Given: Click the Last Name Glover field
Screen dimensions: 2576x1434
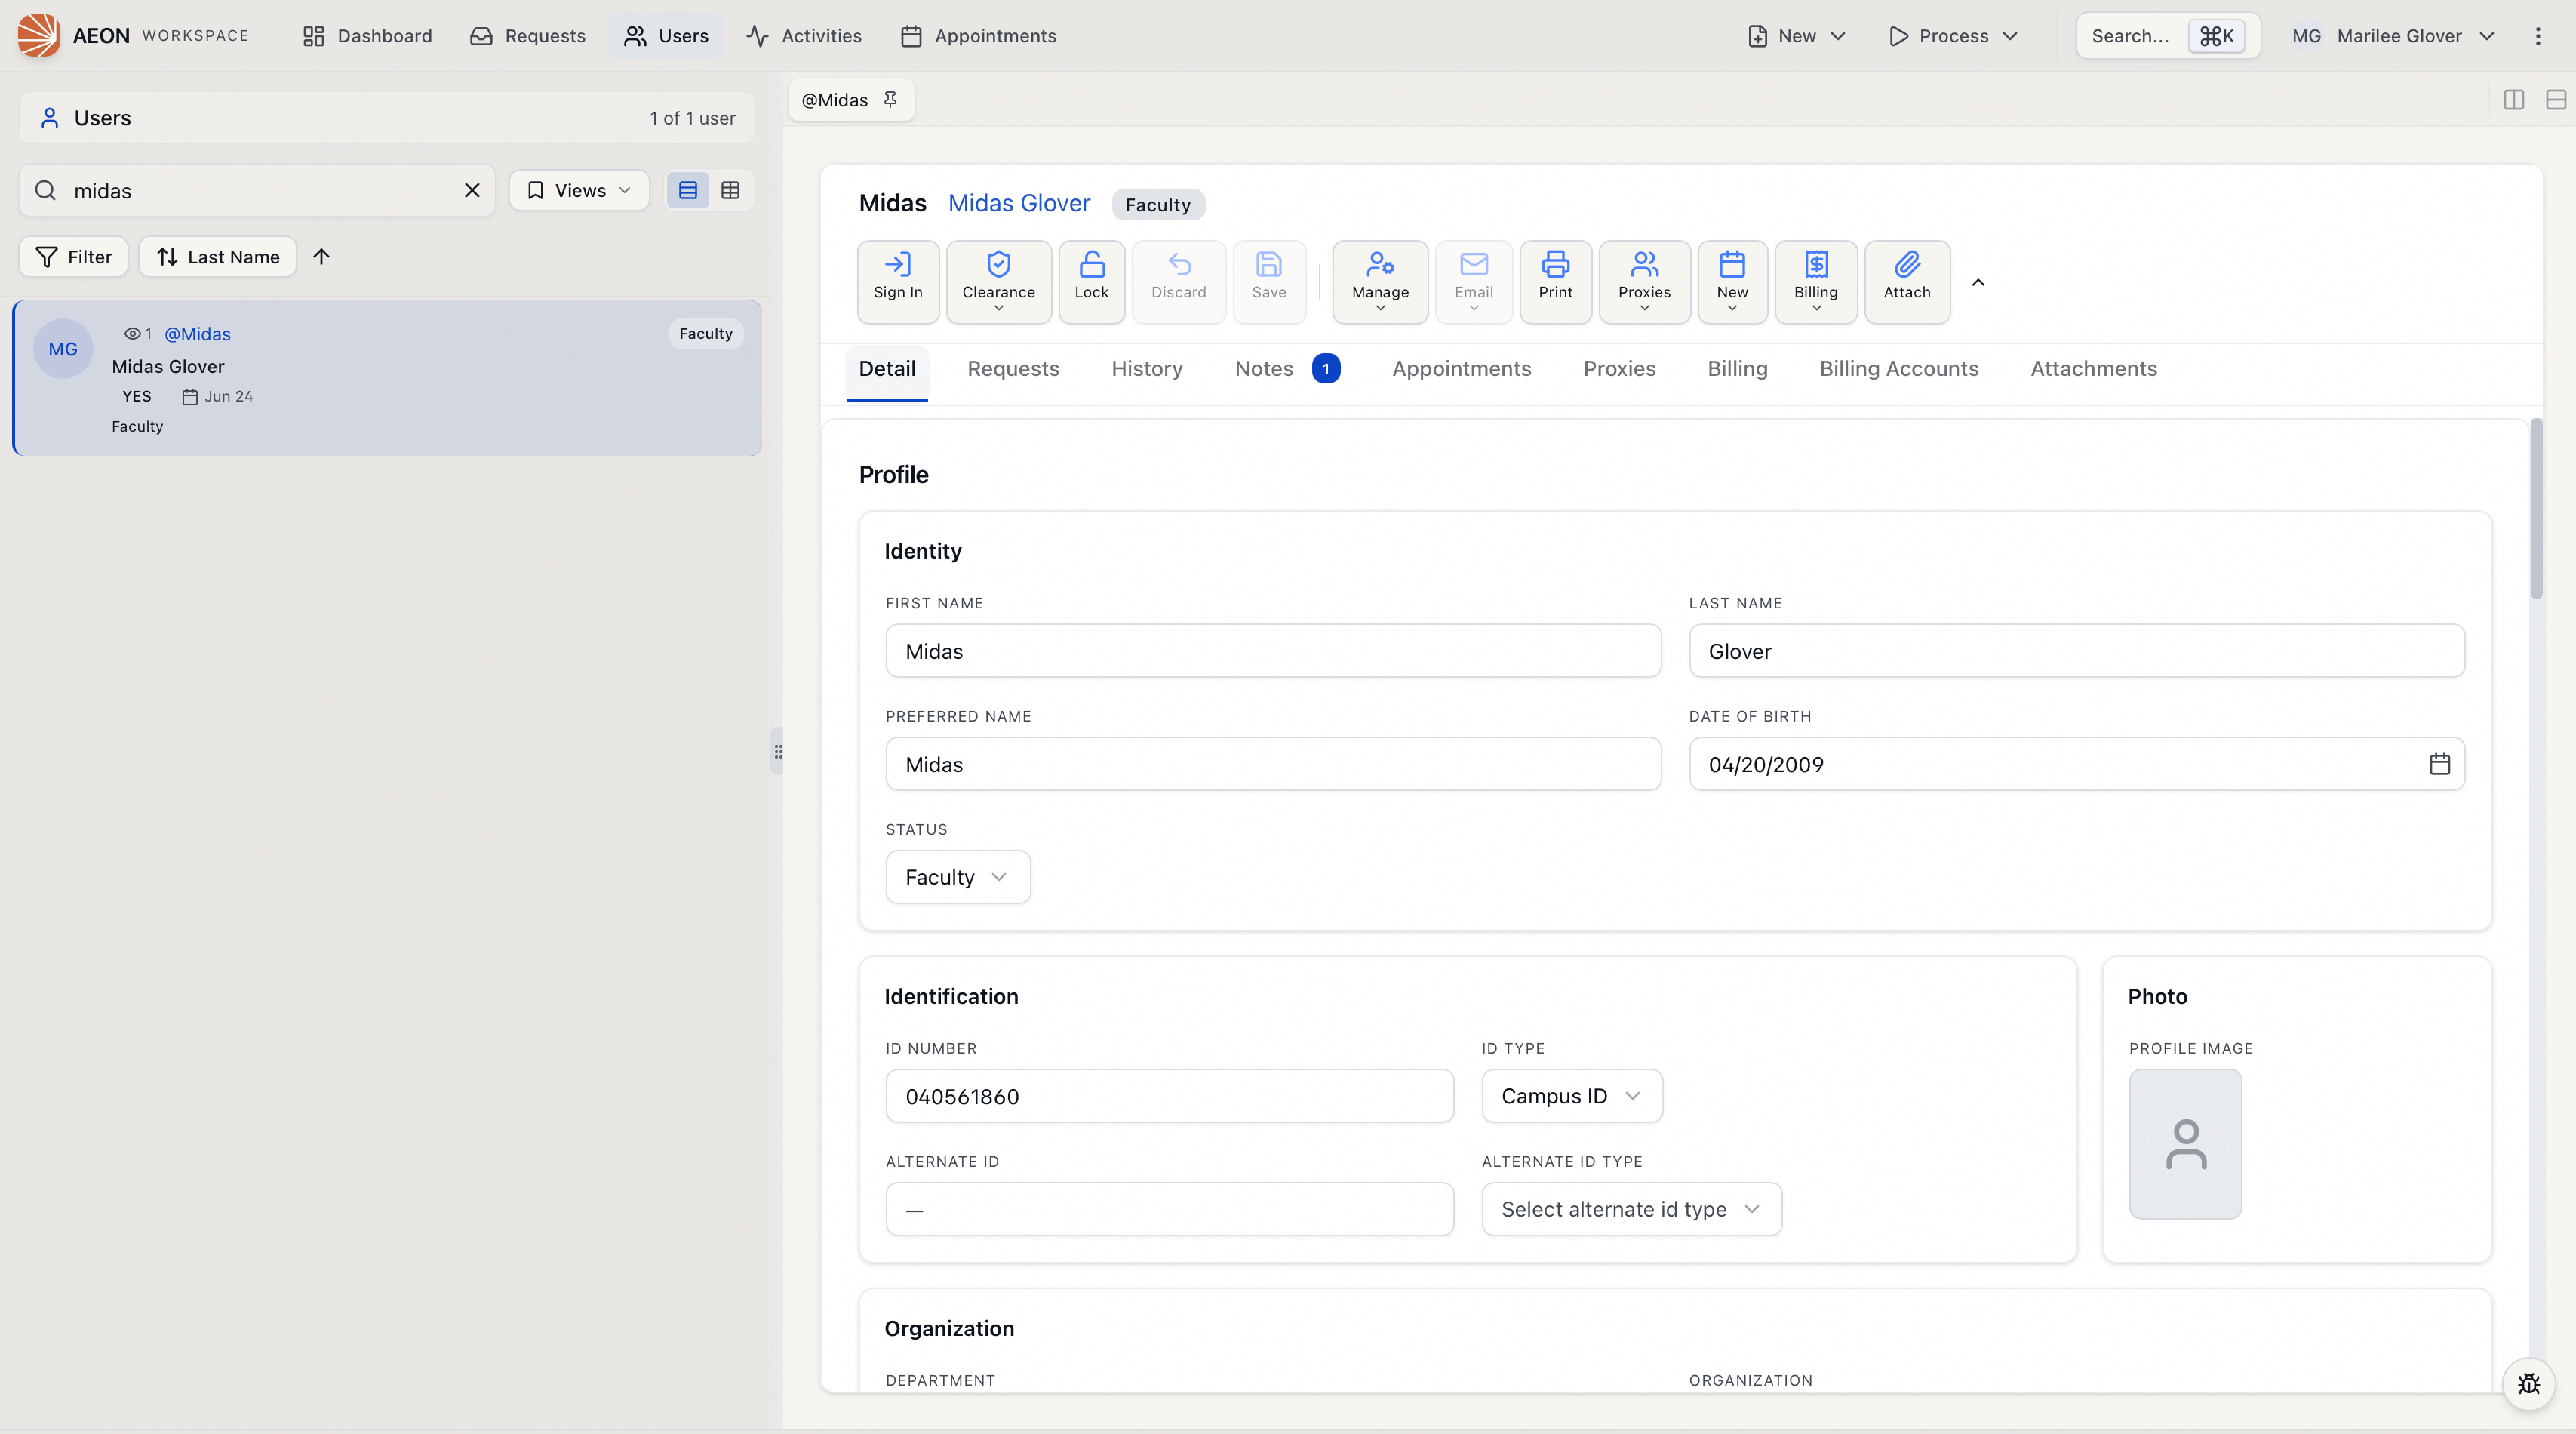Looking at the screenshot, I should pos(2076,651).
